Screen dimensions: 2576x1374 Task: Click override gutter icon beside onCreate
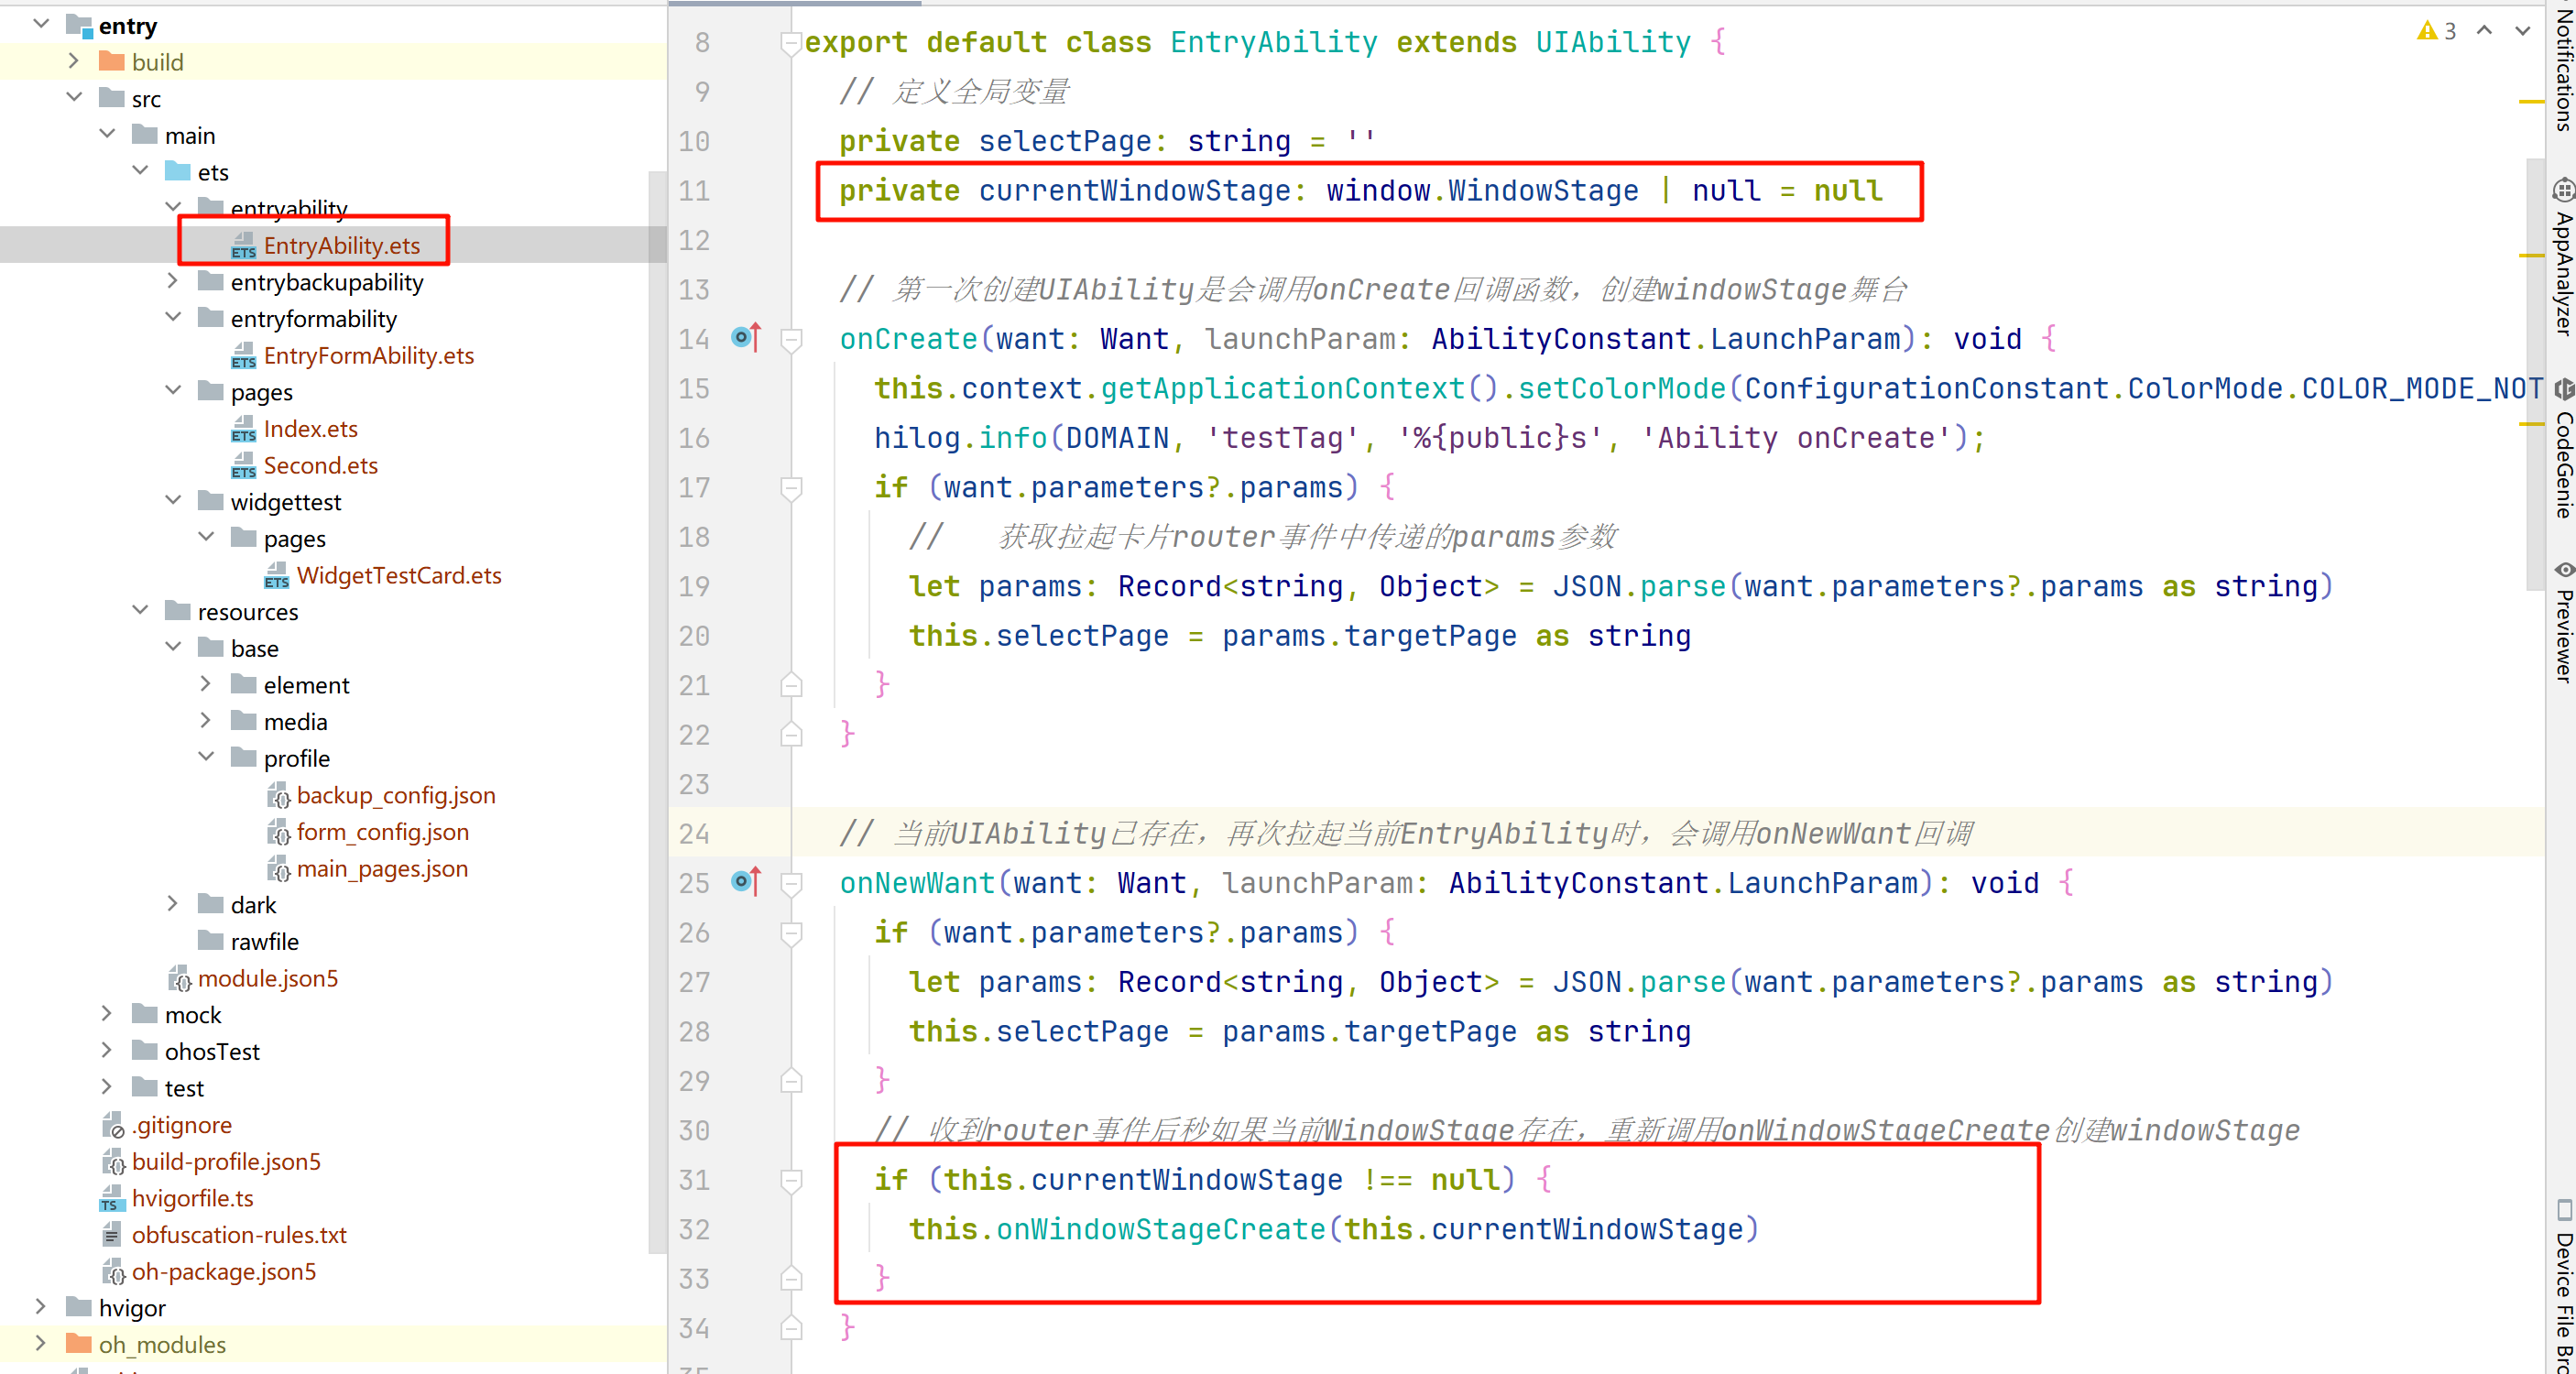tap(746, 338)
